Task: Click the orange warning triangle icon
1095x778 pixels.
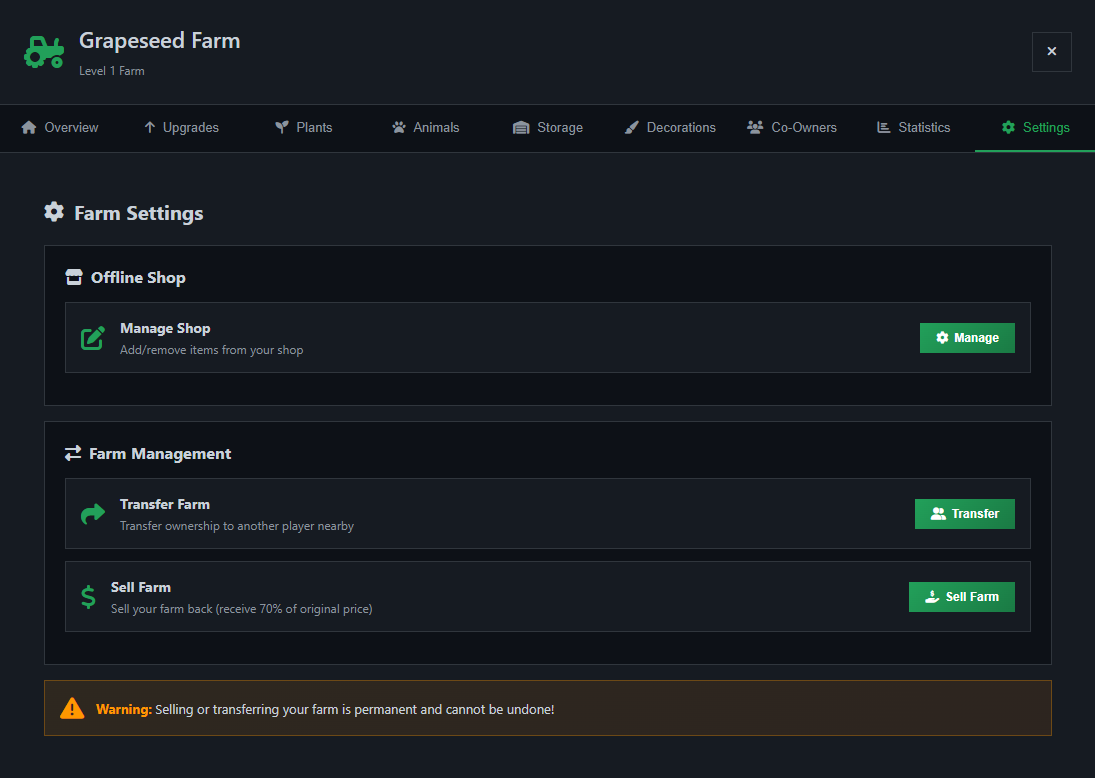Action: (72, 709)
